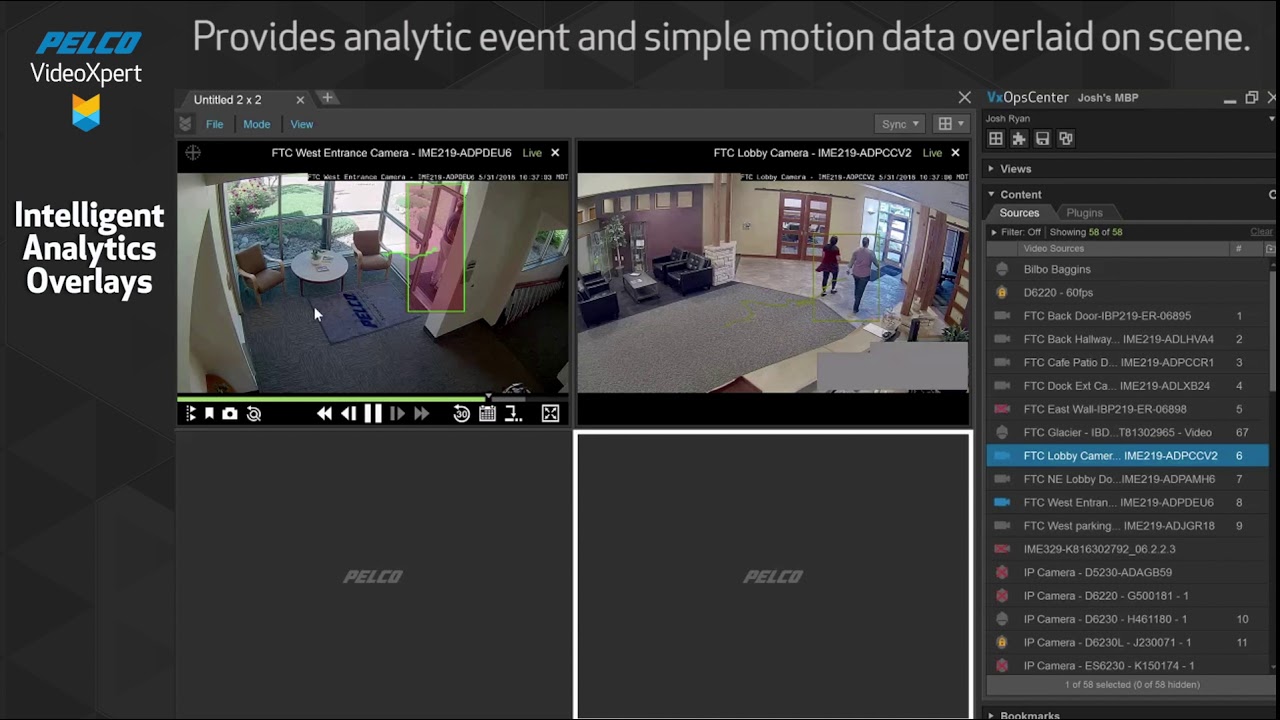Select FTC West Entrance source row

click(1127, 502)
